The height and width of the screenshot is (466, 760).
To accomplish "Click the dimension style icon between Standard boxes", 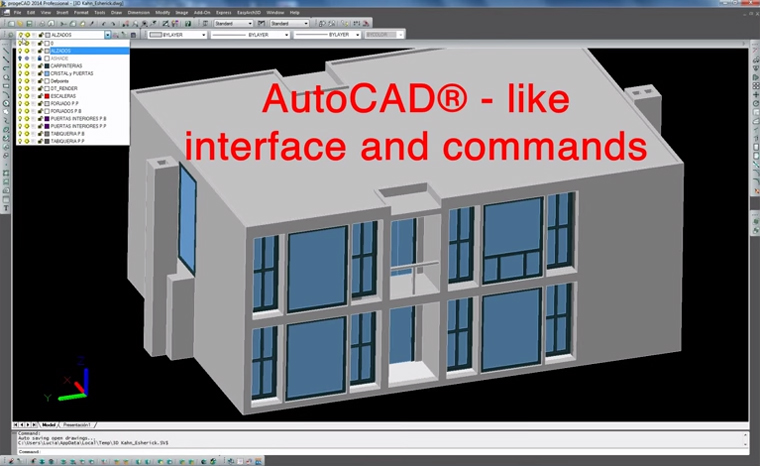I will point(261,23).
